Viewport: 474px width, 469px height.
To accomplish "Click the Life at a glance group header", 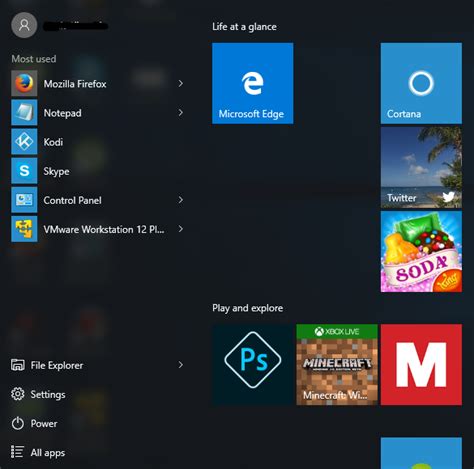I will point(244,27).
